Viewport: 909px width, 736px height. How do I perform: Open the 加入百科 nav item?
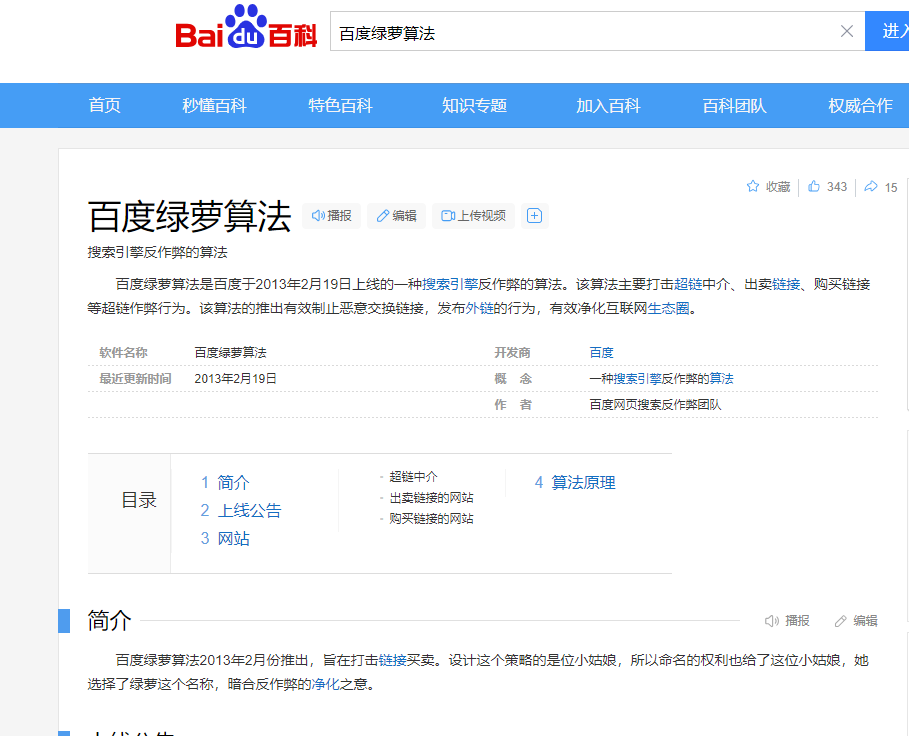[x=608, y=105]
